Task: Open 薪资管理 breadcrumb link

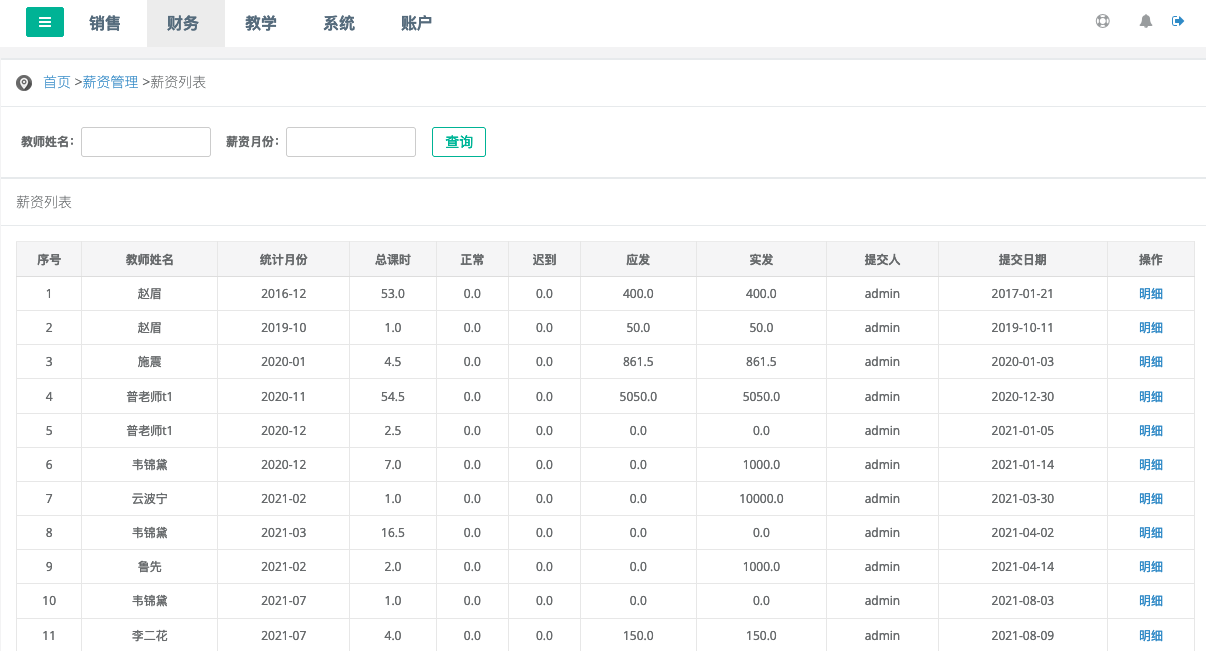Action: coord(110,82)
